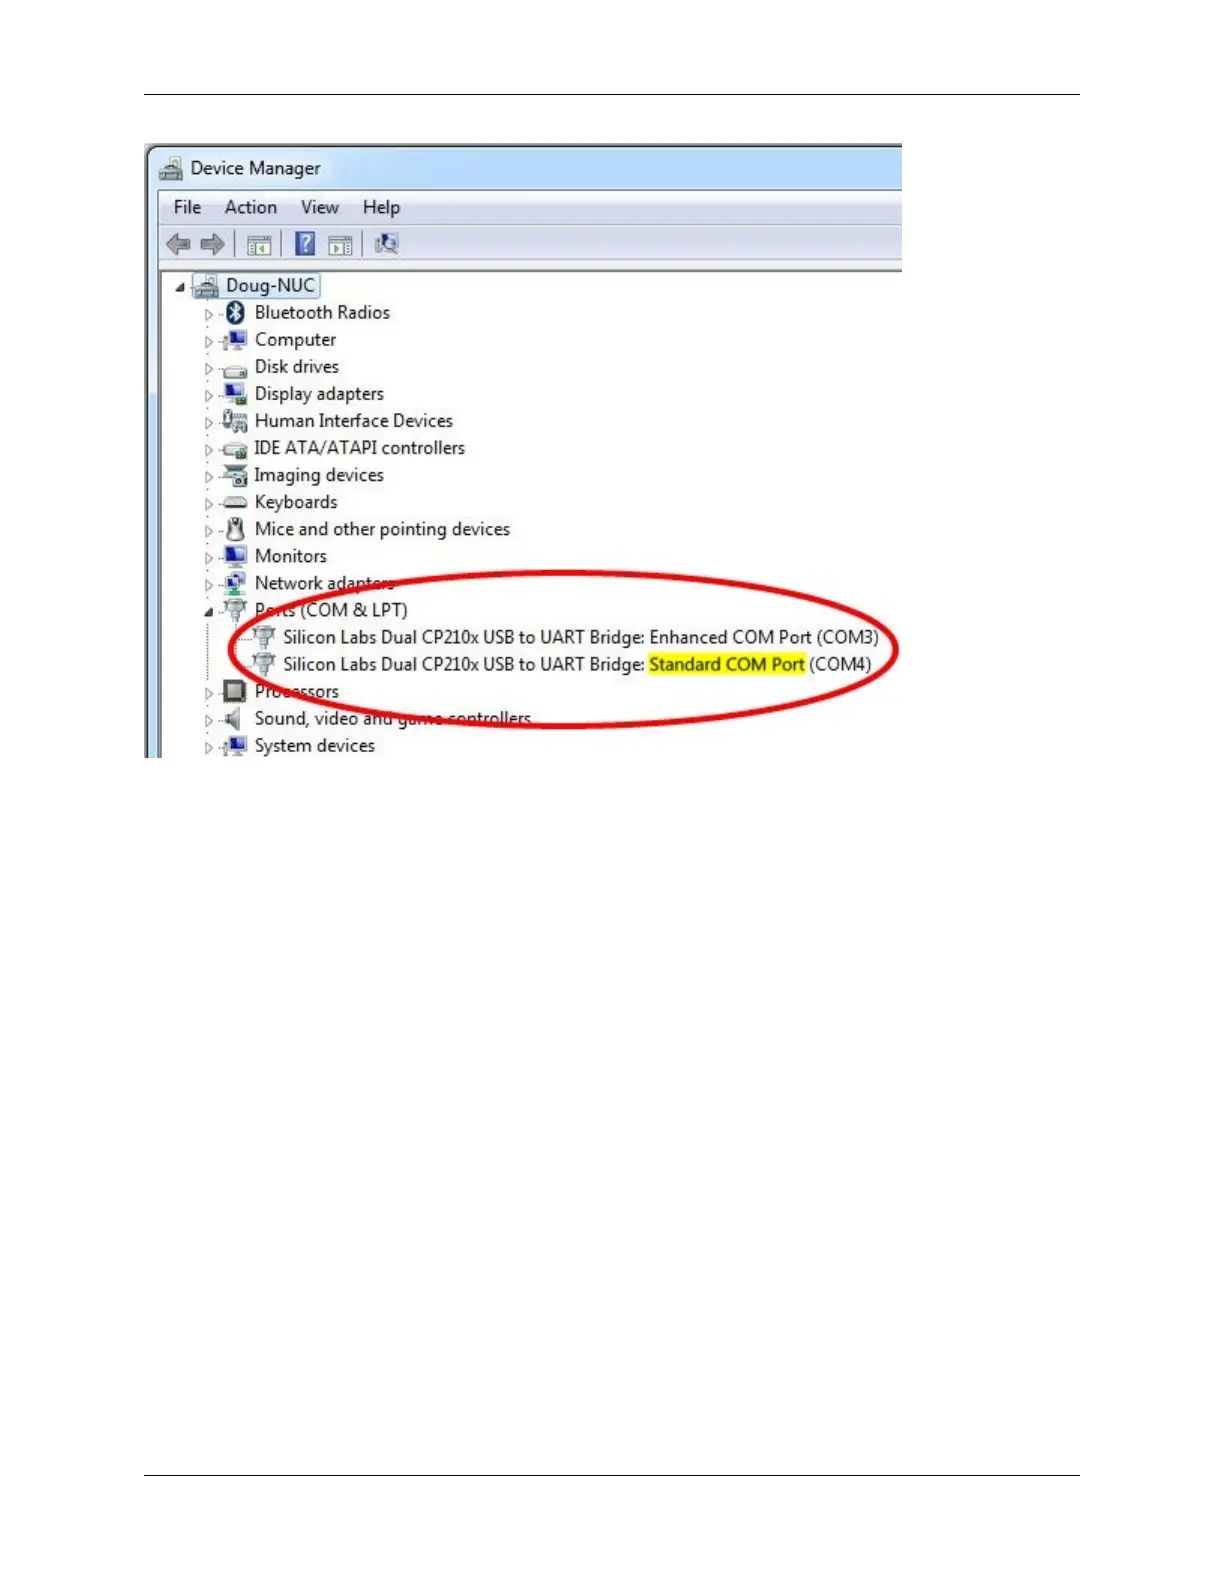This screenshot has width=1224, height=1584.
Task: Open the File menu
Action: (x=187, y=207)
